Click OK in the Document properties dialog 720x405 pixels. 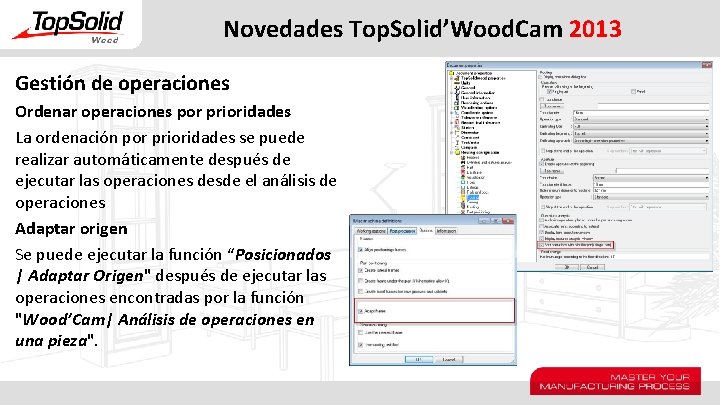(x=567, y=267)
